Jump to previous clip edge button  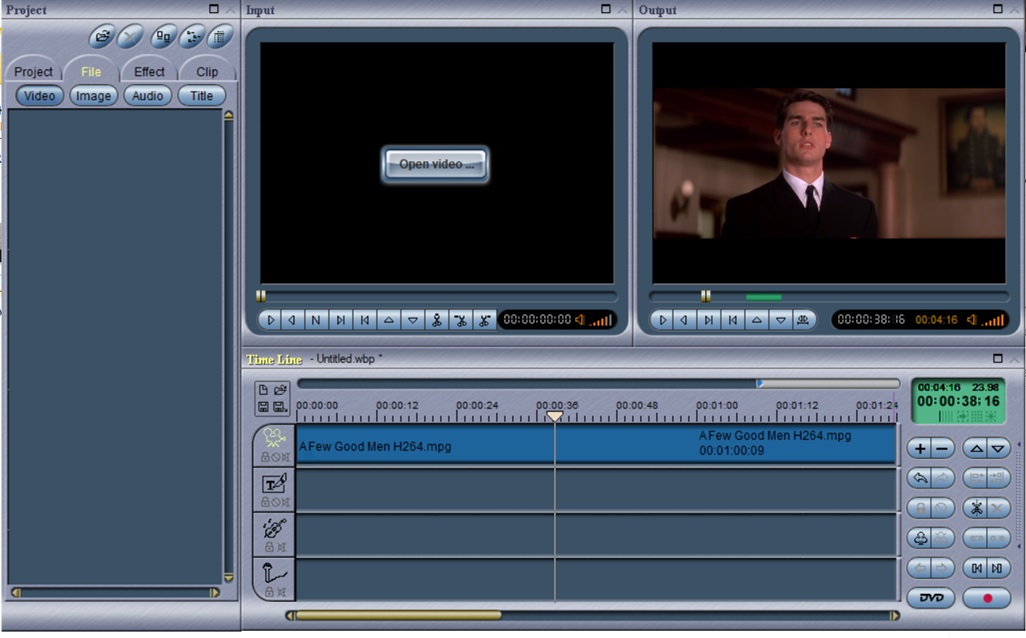coord(976,568)
